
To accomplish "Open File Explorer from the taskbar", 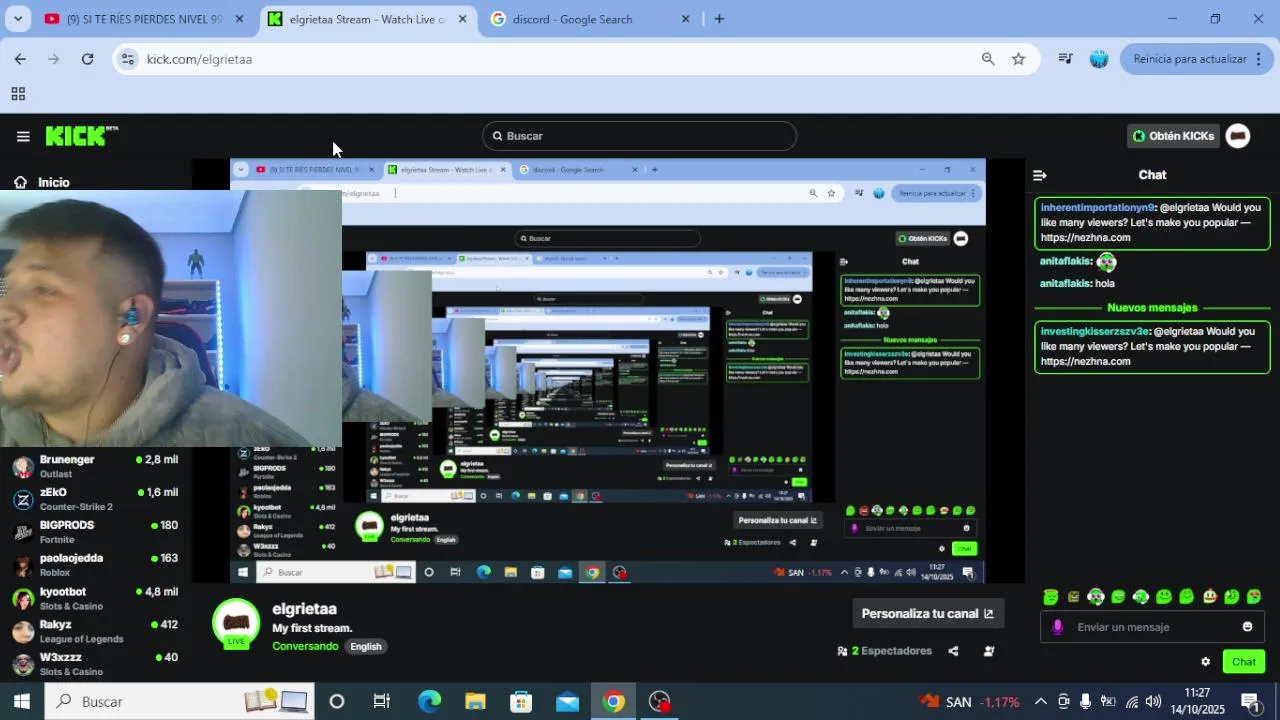I will [475, 702].
